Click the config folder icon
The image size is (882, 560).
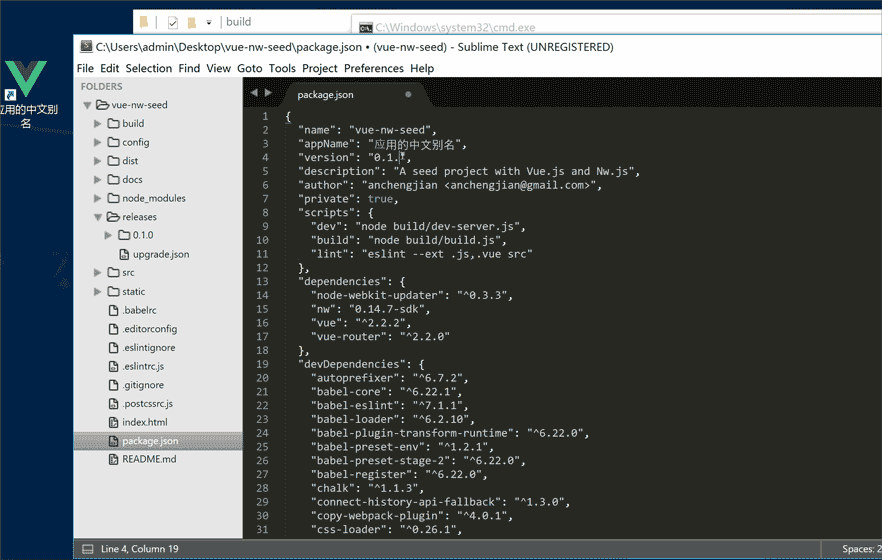click(x=114, y=142)
